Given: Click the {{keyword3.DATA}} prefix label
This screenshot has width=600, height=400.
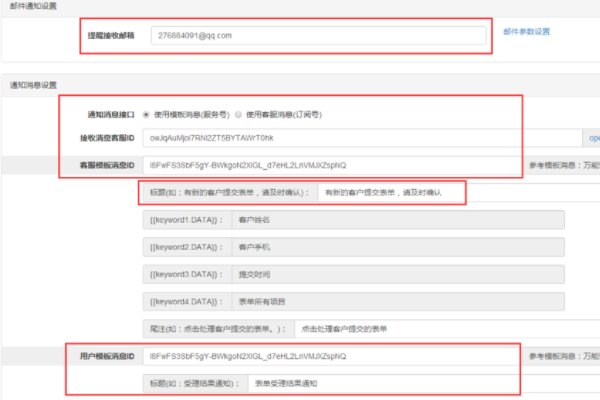Looking at the screenshot, I should tap(187, 274).
